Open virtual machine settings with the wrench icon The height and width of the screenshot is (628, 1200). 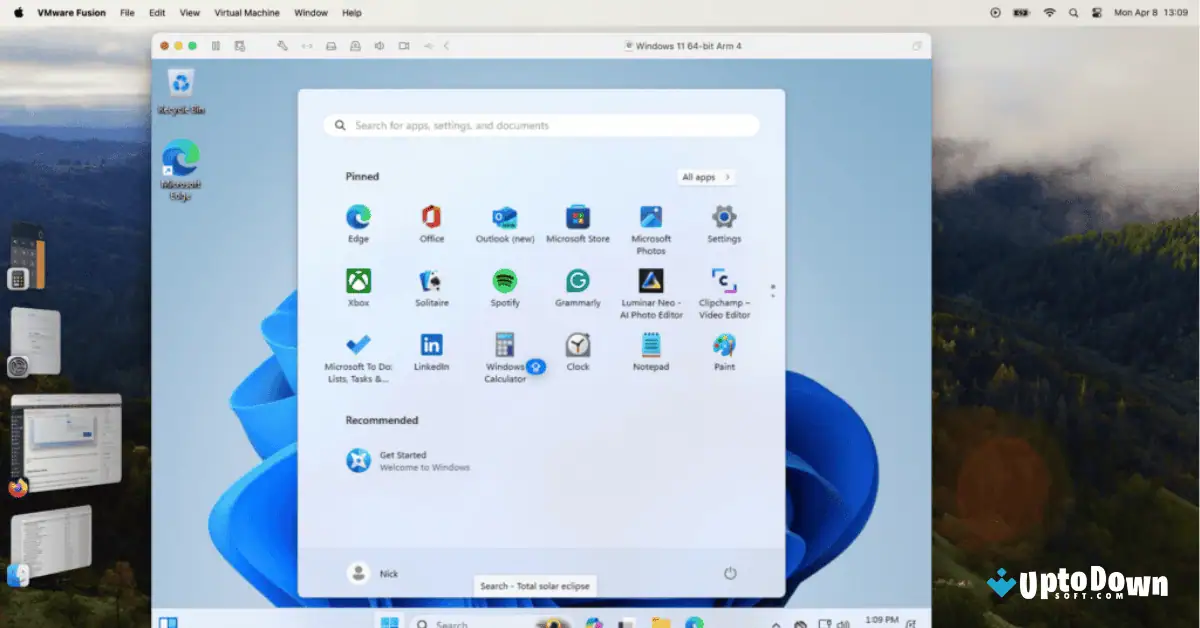click(283, 46)
